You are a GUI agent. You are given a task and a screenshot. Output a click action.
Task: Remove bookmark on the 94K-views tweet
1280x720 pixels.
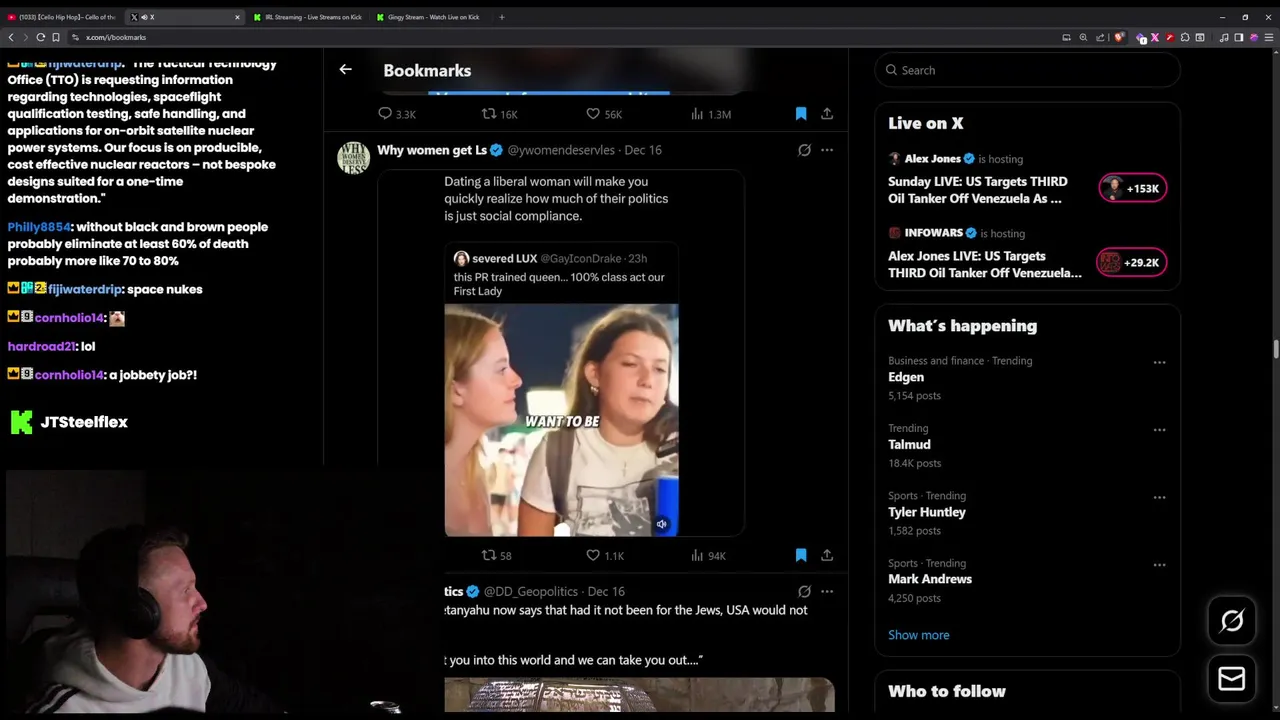coord(801,555)
